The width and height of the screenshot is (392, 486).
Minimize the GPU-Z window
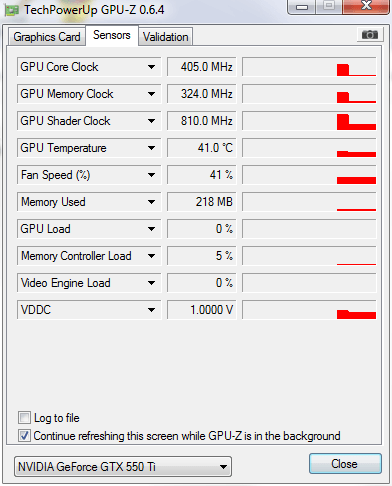point(302,6)
